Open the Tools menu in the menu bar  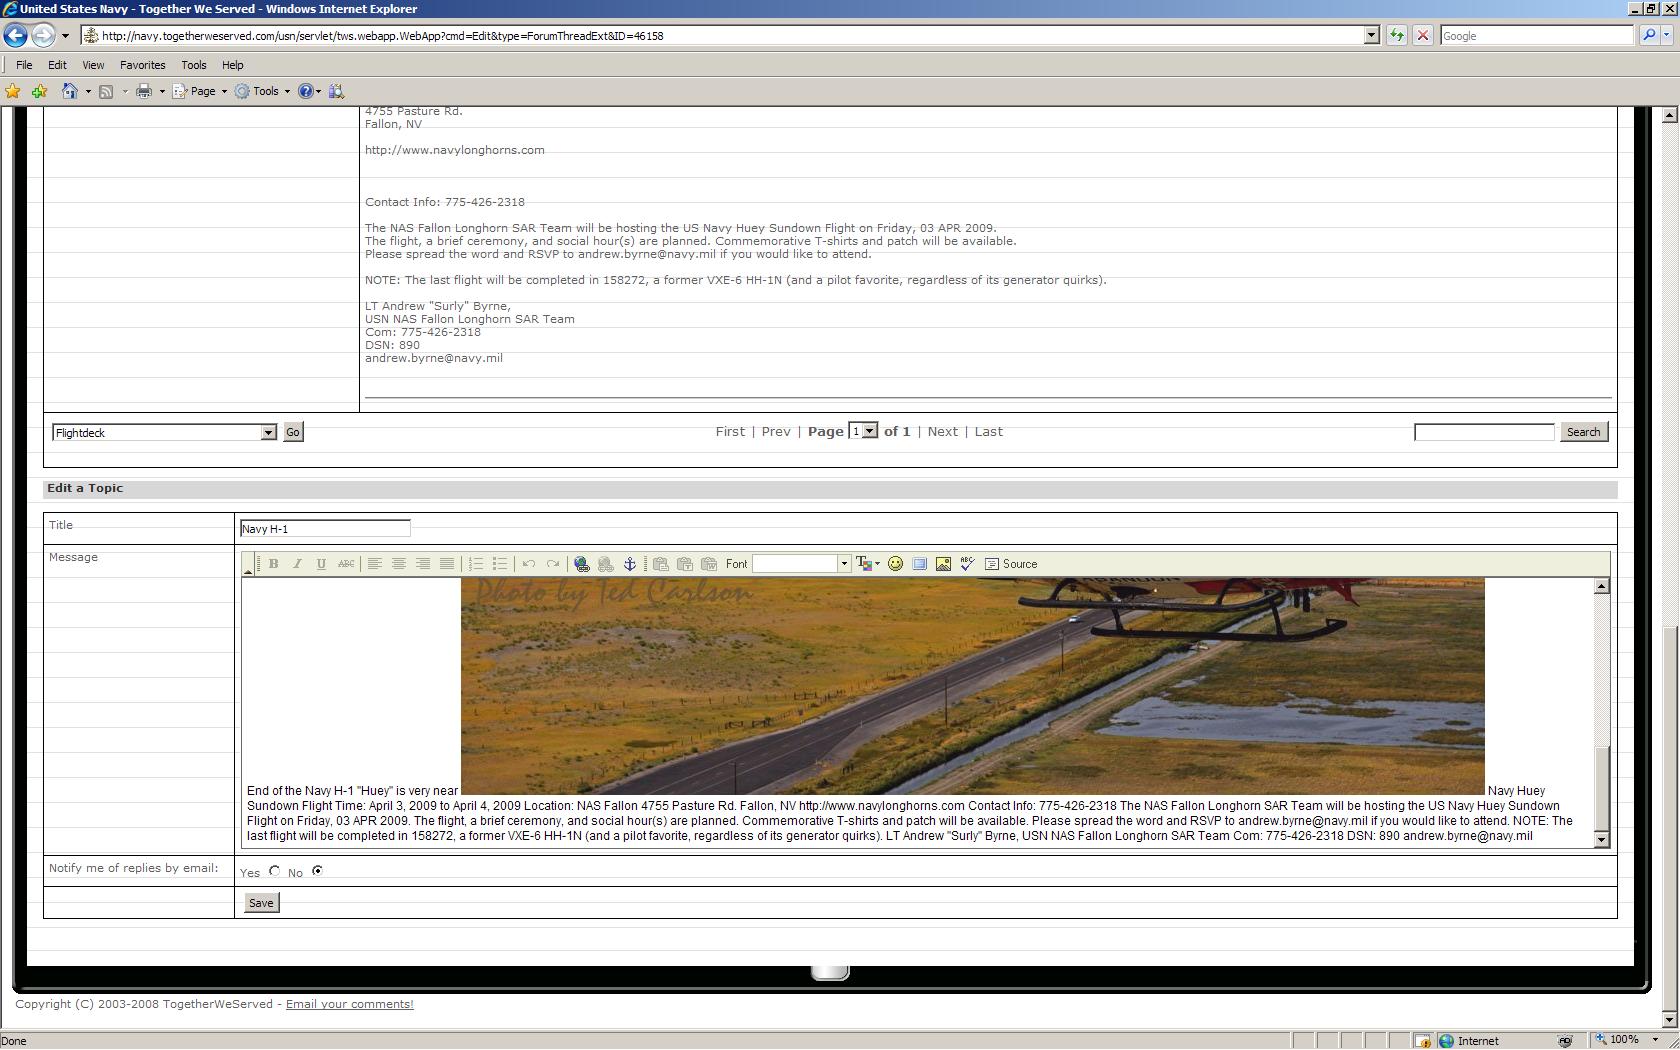coord(194,65)
